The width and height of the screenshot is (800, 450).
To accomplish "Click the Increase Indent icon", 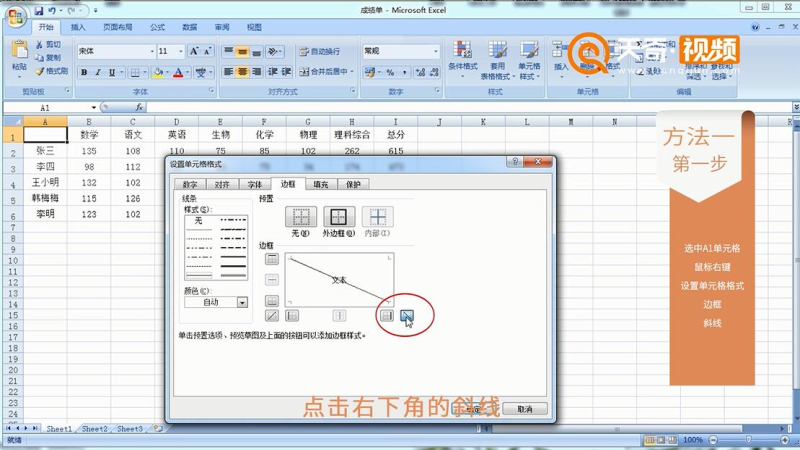I will pyautogui.click(x=286, y=72).
